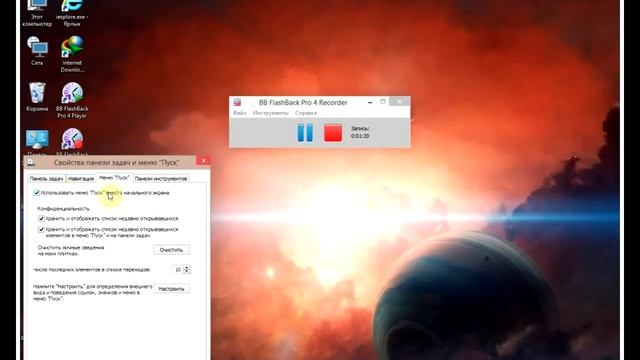
Task: Select the 'Сеть' network desktop icon
Action: tap(37, 51)
